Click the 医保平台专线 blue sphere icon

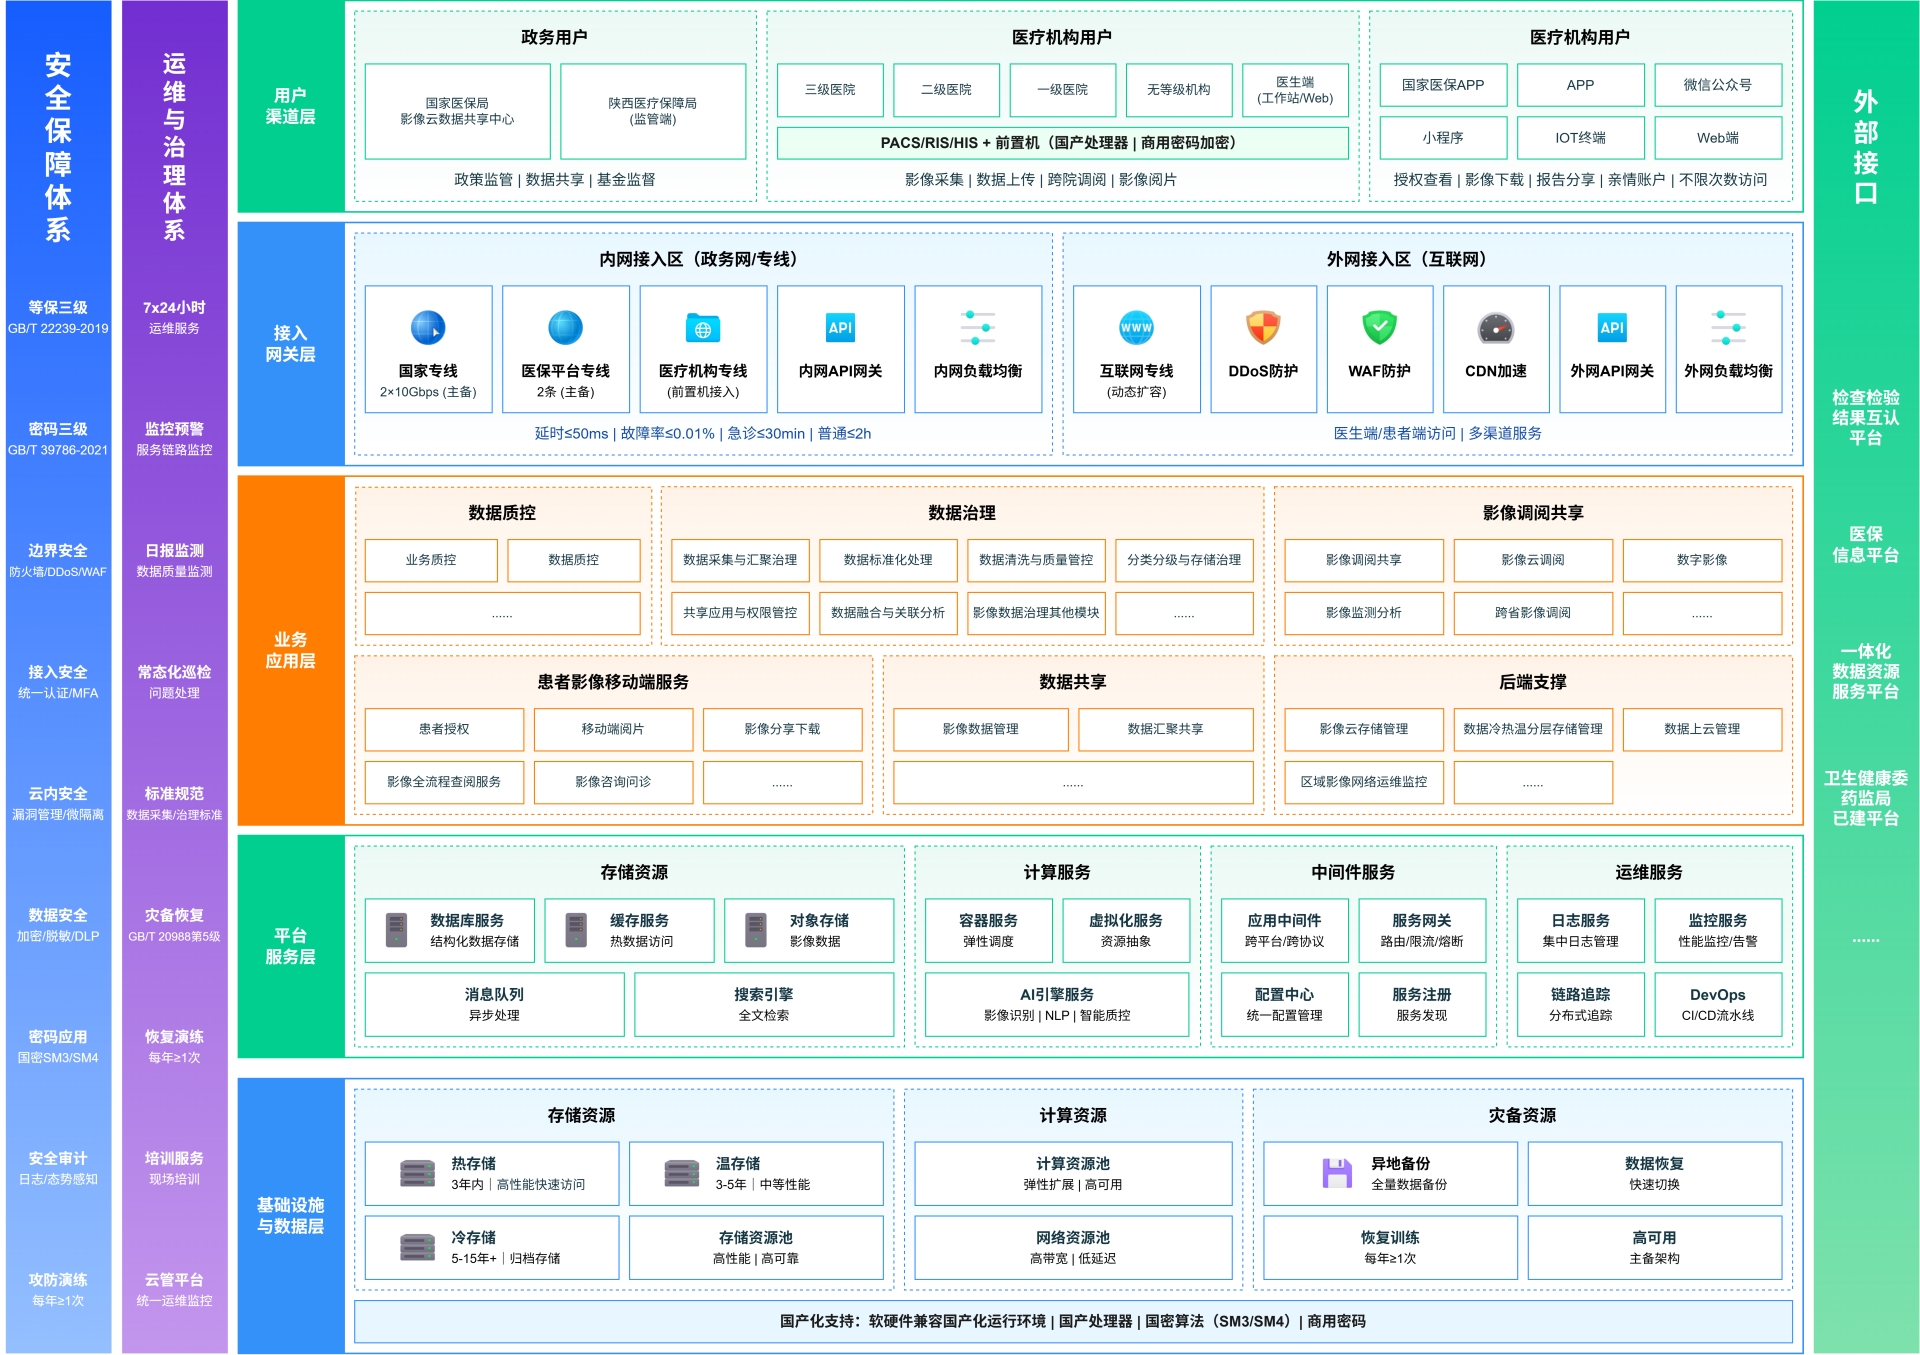click(565, 328)
